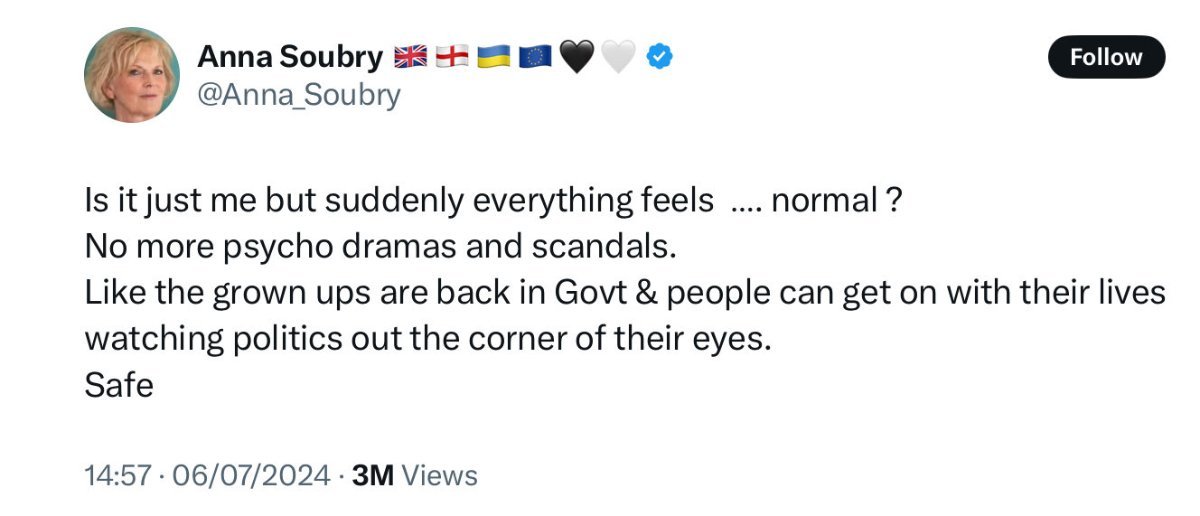Image resolution: width=1200 pixels, height=516 pixels.
Task: Click the blue verified checkmark badge
Action: pyautogui.click(x=658, y=58)
